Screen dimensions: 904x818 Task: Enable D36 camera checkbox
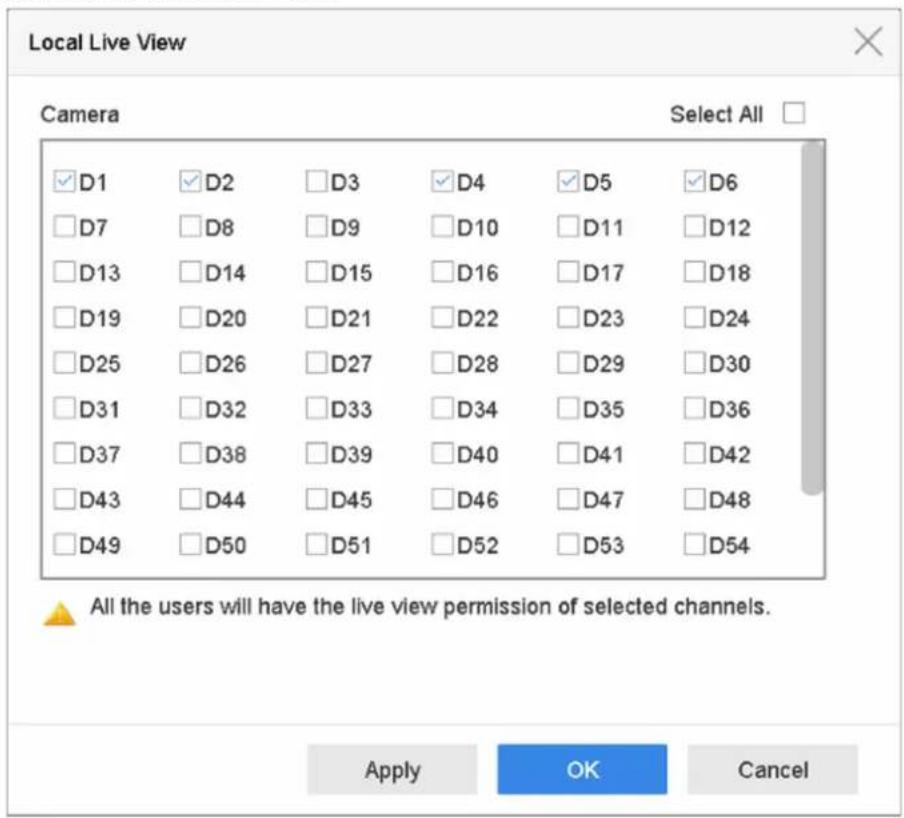[695, 408]
